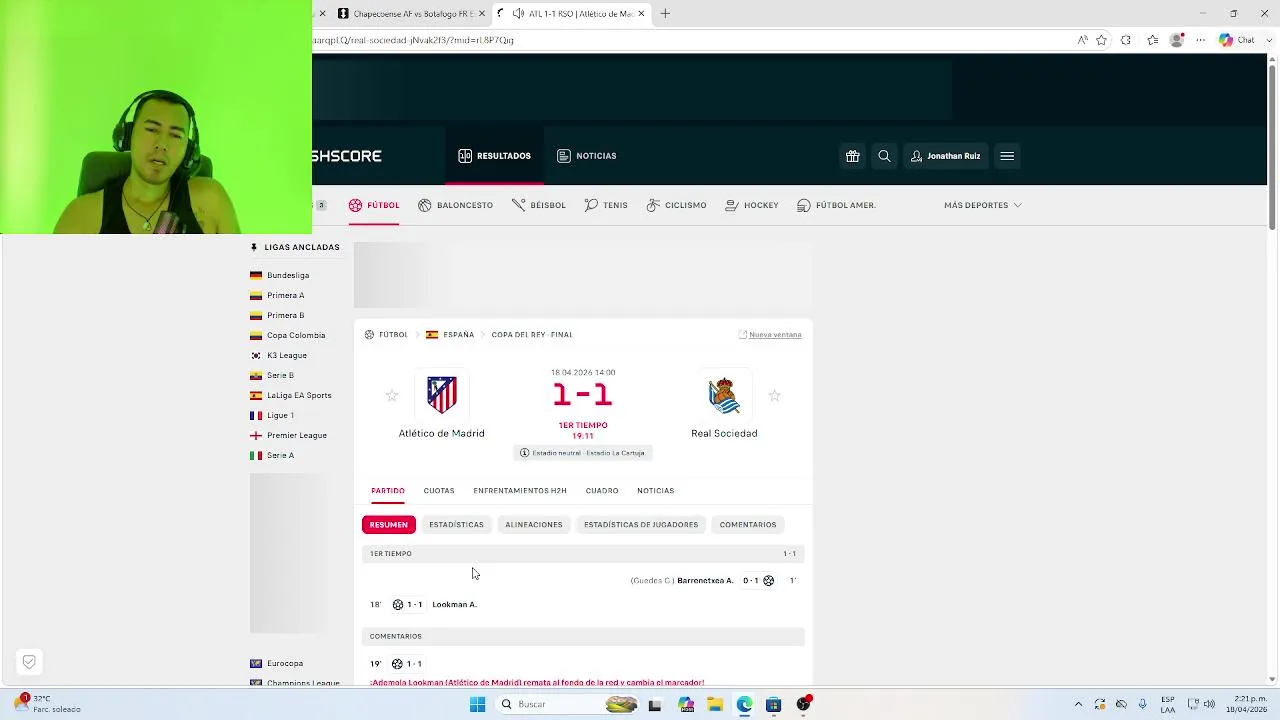The width and height of the screenshot is (1280, 720).
Task: Click the Estadio neutral info label
Action: (x=583, y=453)
